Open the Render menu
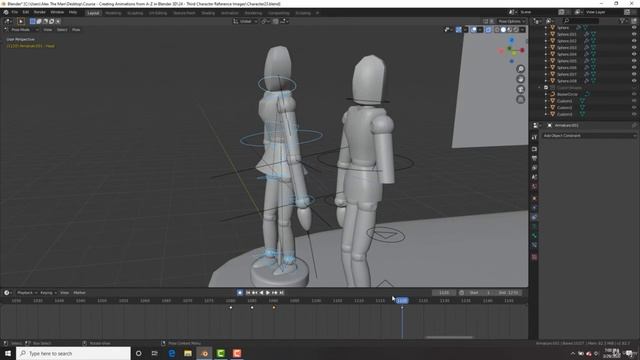Image resolution: width=640 pixels, height=360 pixels. pyautogui.click(x=40, y=12)
